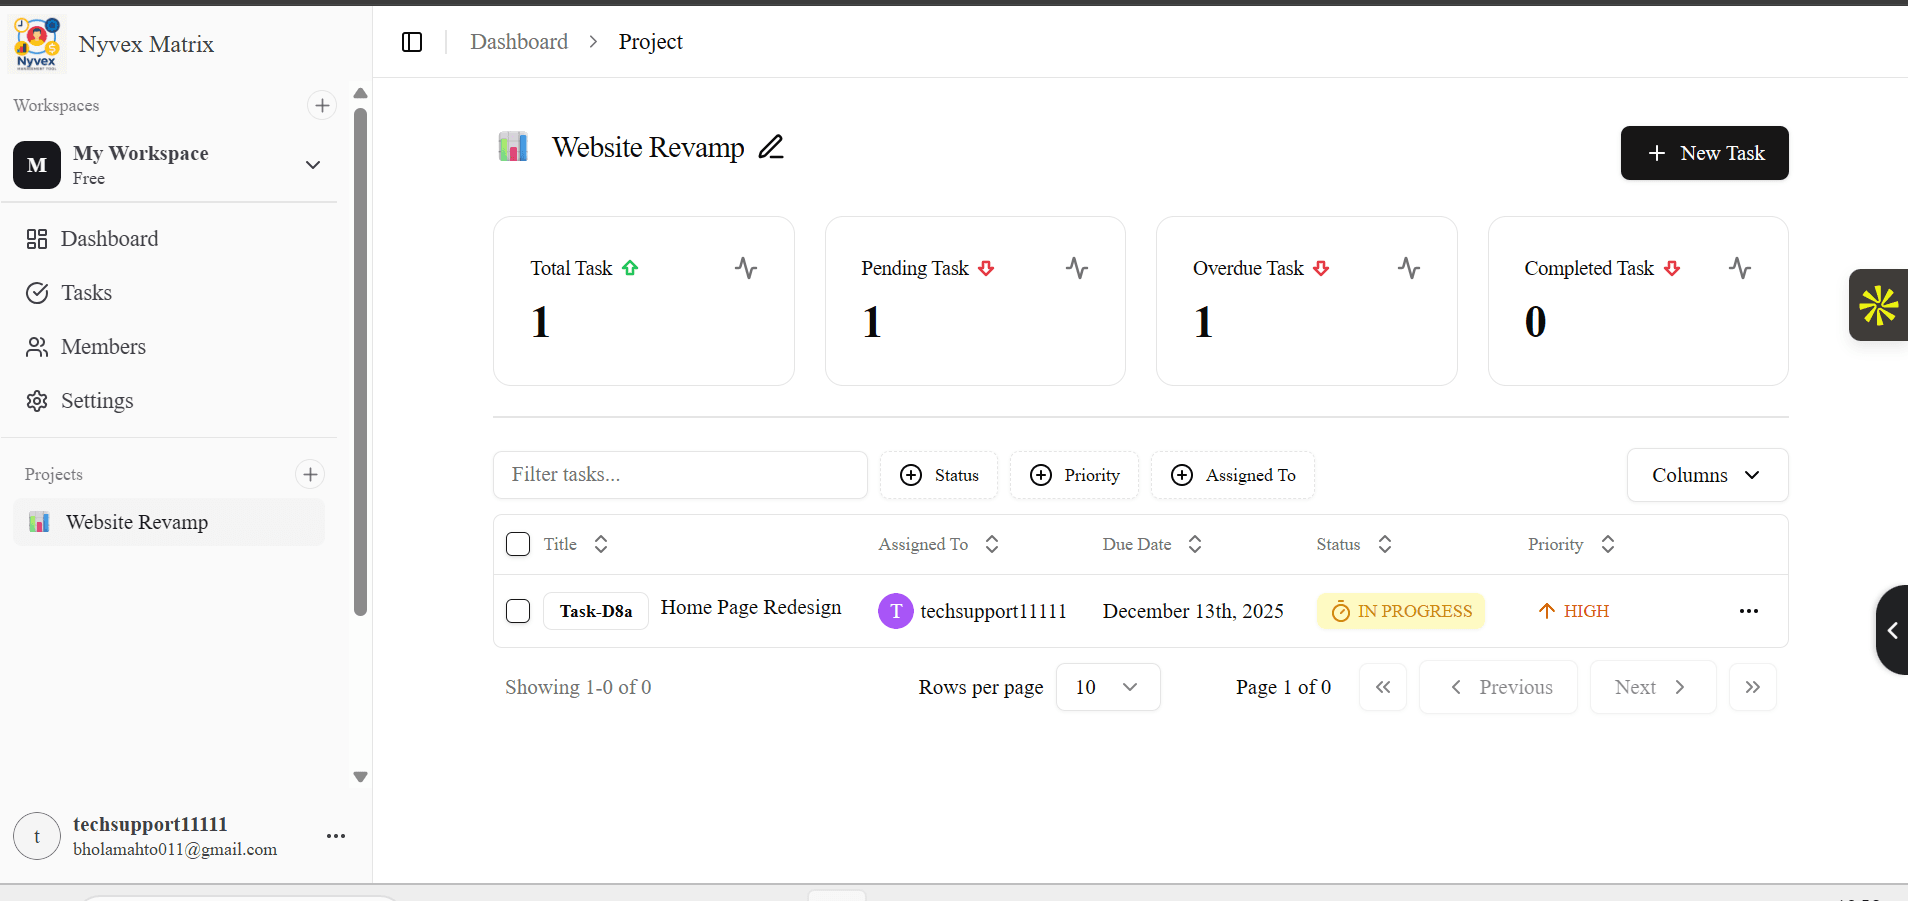The image size is (1908, 901).
Task: Click the plus icon beside Projects
Action: click(x=309, y=474)
